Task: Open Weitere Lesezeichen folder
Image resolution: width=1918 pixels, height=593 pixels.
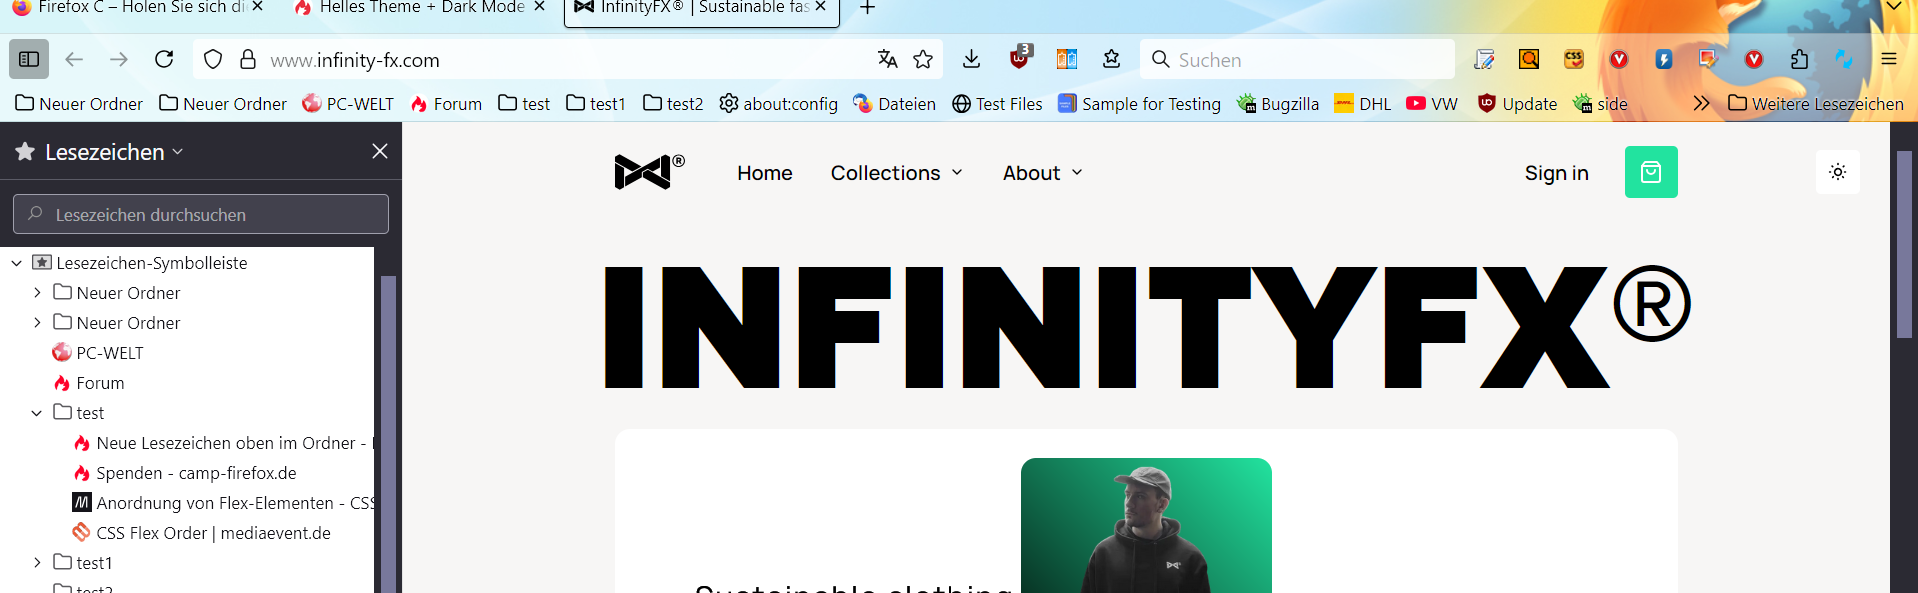Action: point(1816,103)
